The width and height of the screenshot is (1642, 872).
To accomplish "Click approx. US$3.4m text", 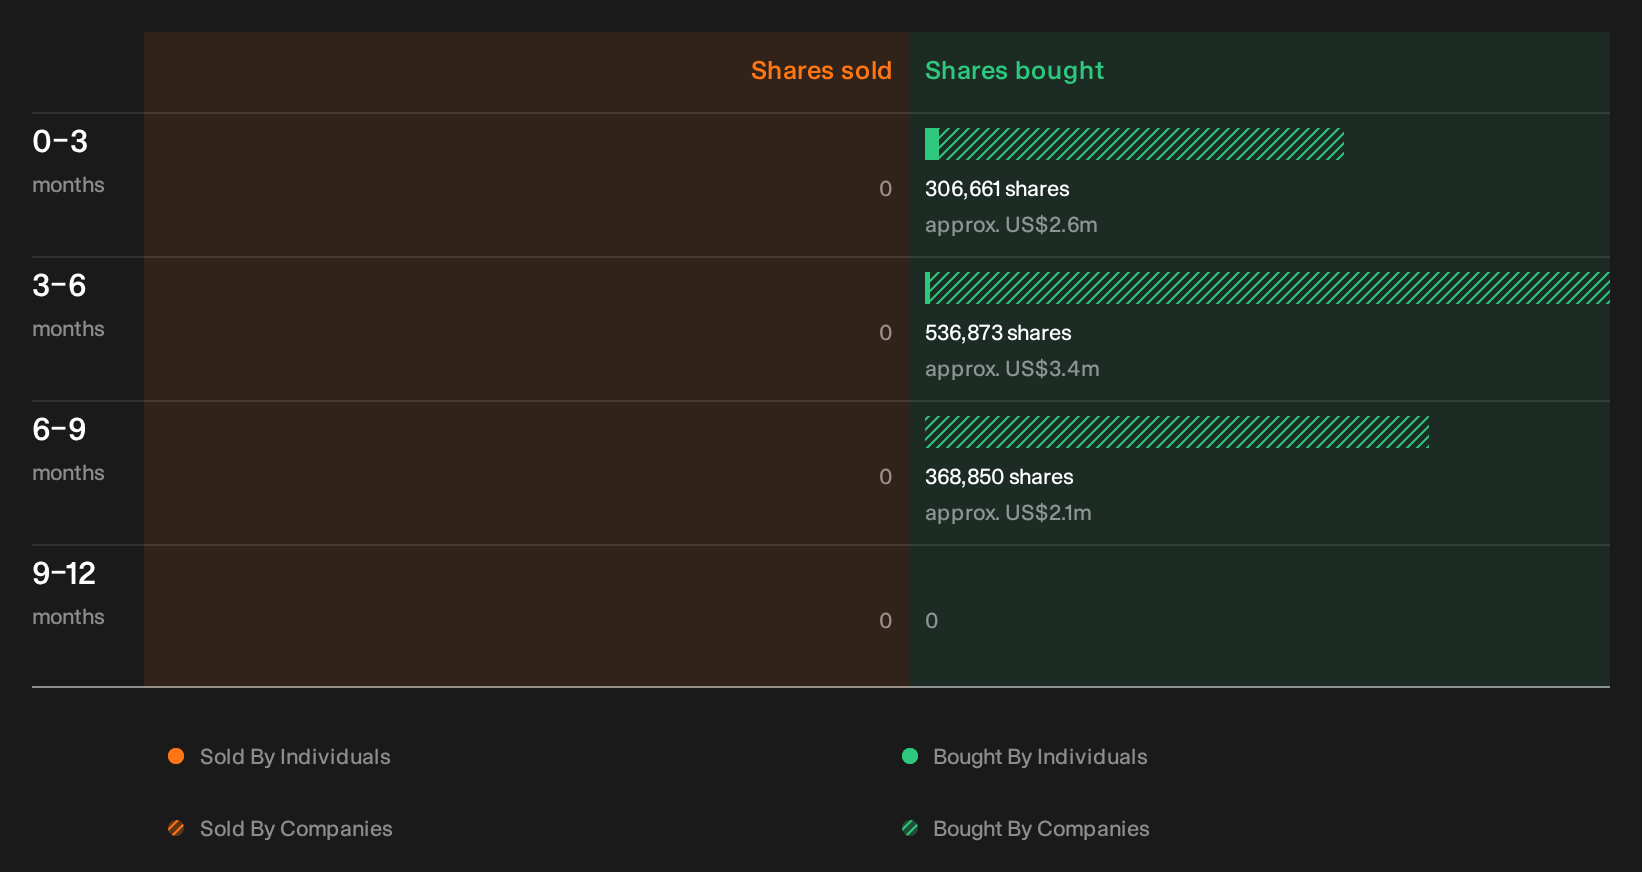I will [x=1012, y=369].
